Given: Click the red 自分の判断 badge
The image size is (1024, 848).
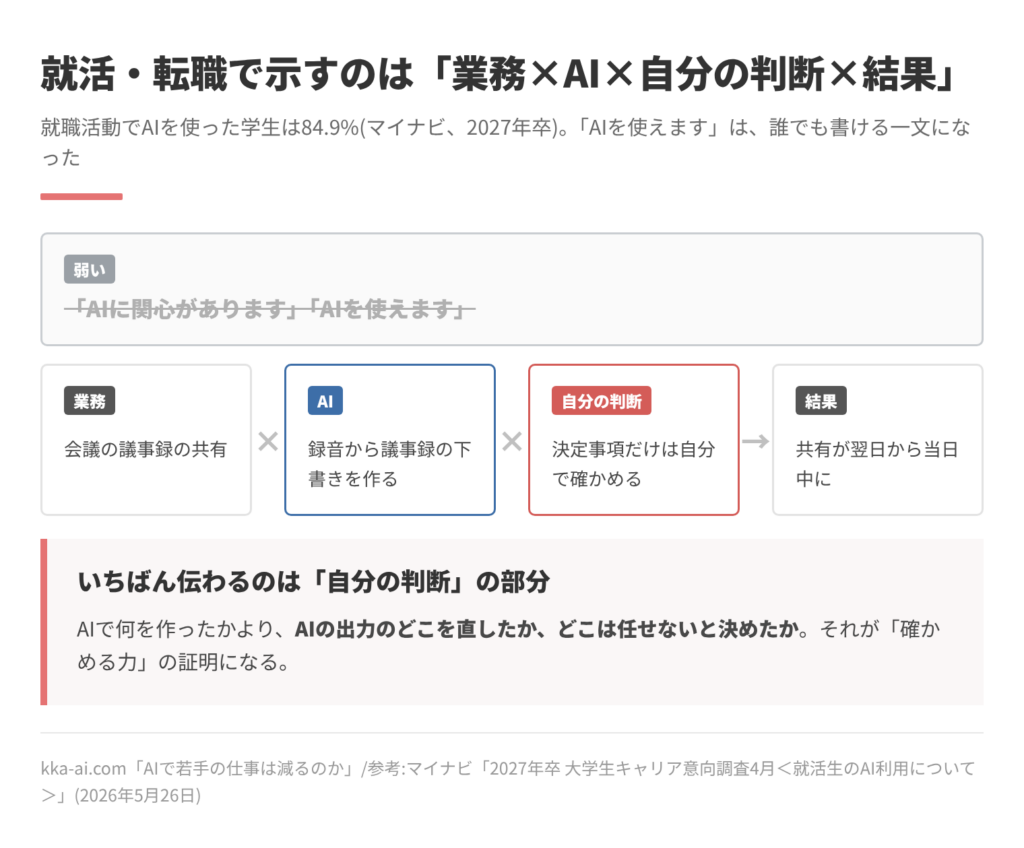Looking at the screenshot, I should [x=601, y=401].
